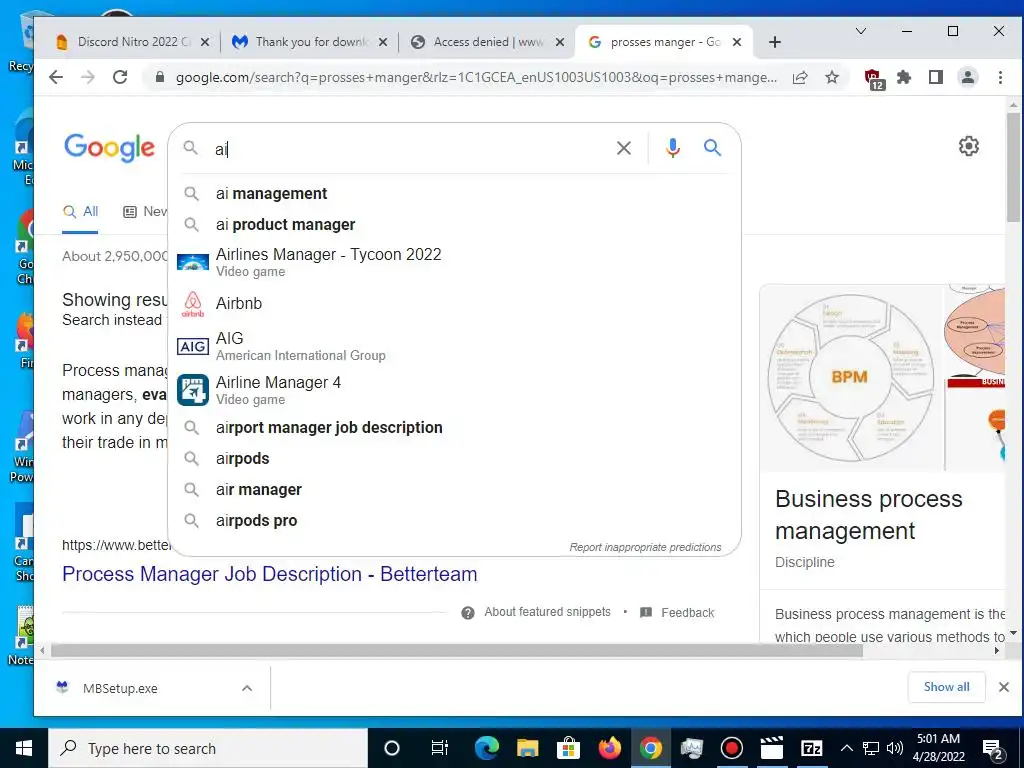Image resolution: width=1024 pixels, height=768 pixels.
Task: Open Process Manager Job Description - Betterteam link
Action: click(270, 574)
